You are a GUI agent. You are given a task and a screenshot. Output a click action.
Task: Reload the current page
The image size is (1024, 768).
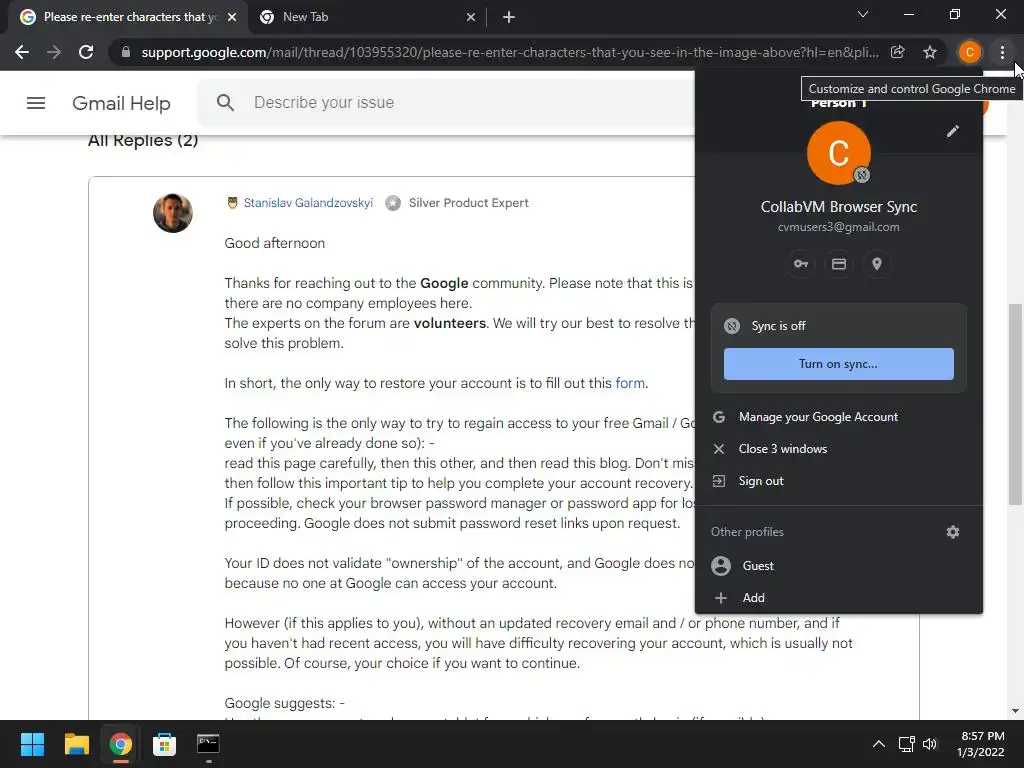click(86, 52)
